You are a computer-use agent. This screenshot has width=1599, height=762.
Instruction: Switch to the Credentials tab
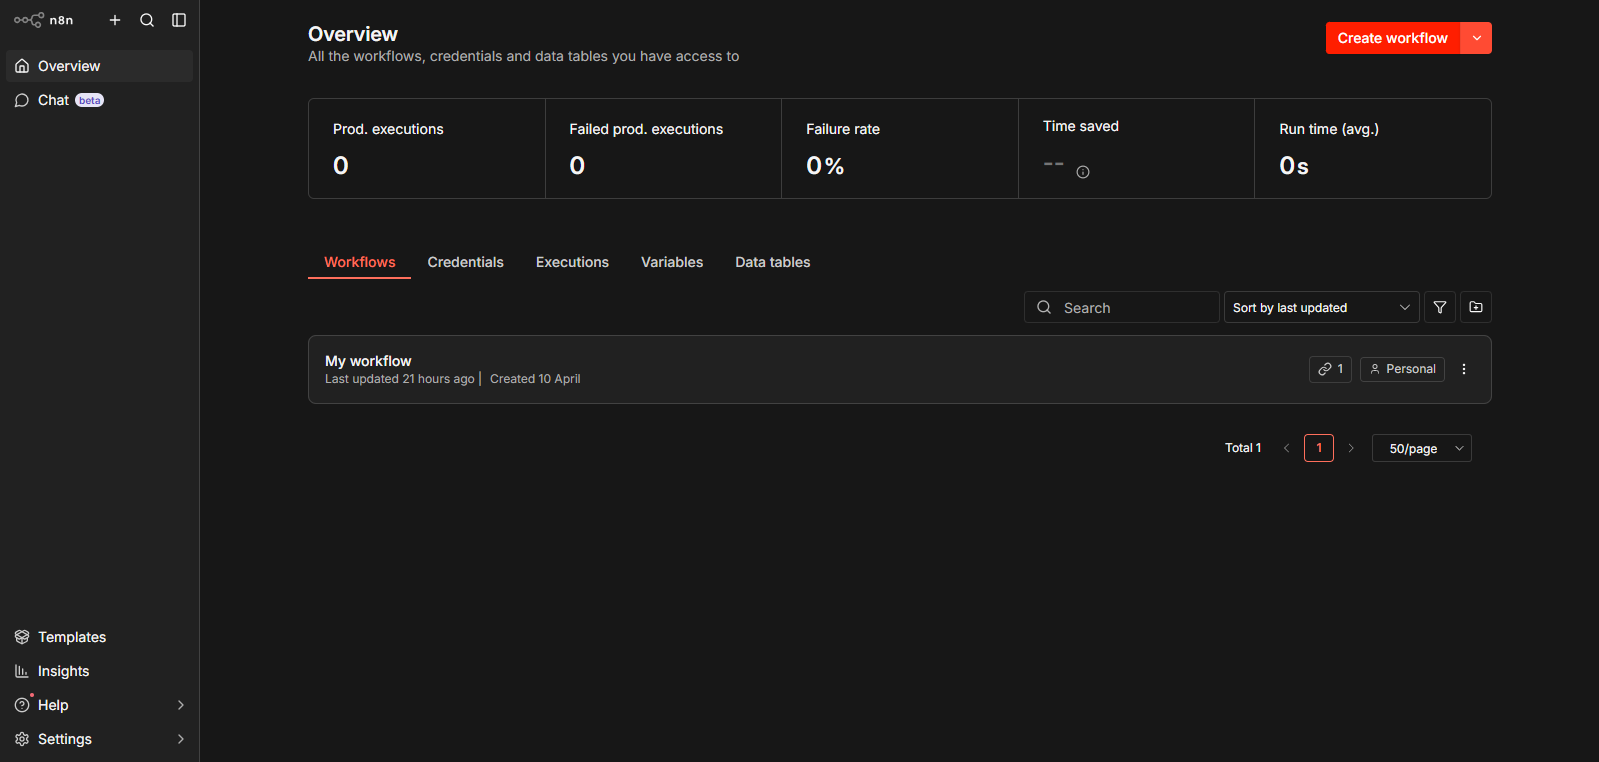[466, 262]
